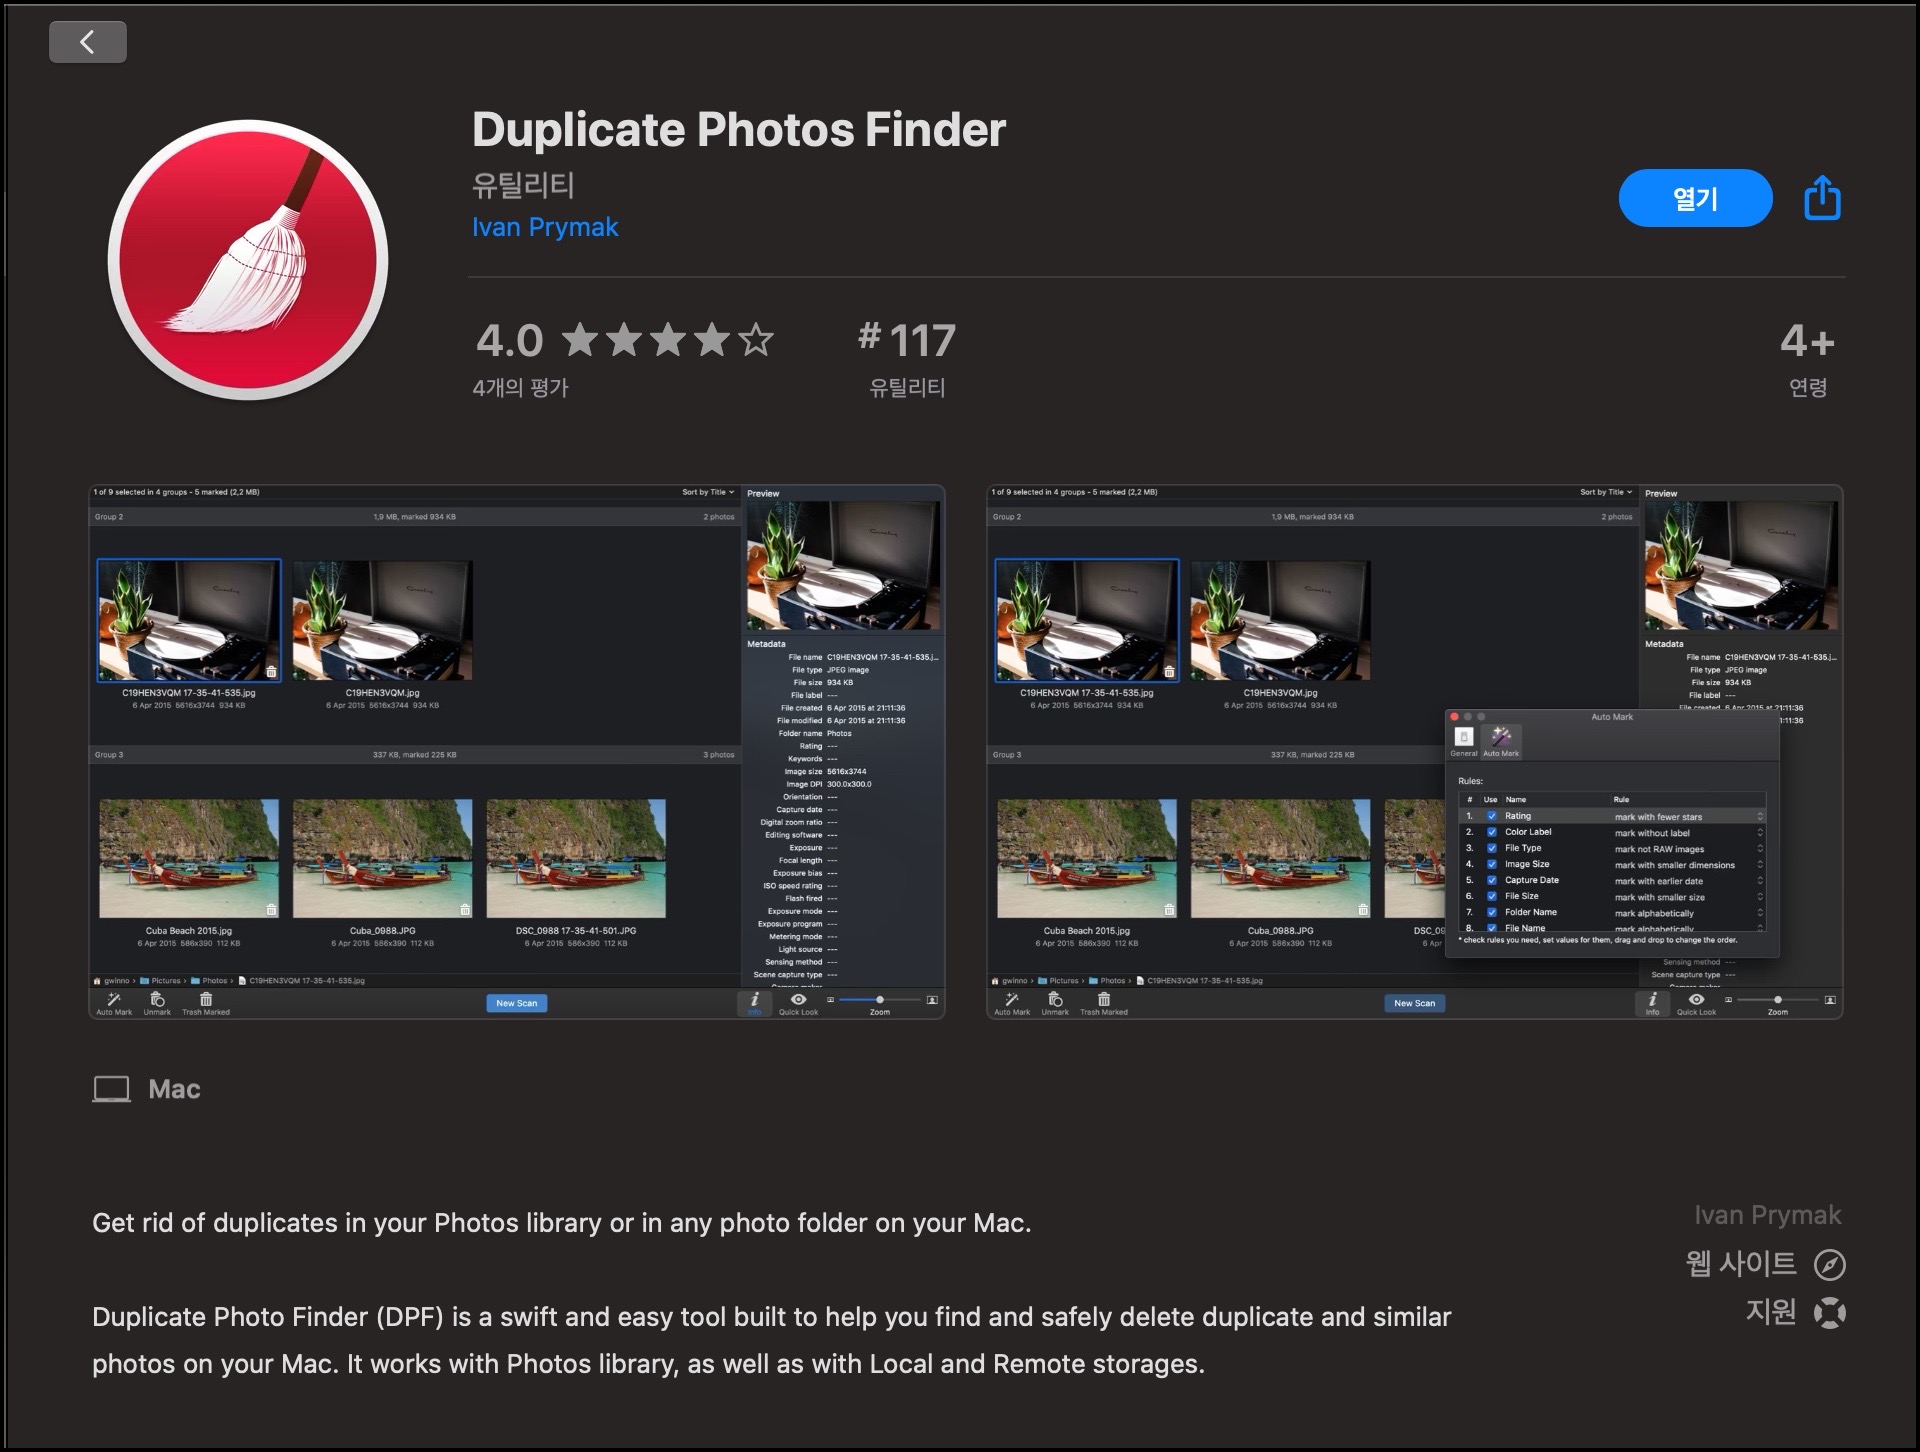Click Auto Mark wand in left screenshot
This screenshot has width=1920, height=1452.
(114, 1000)
